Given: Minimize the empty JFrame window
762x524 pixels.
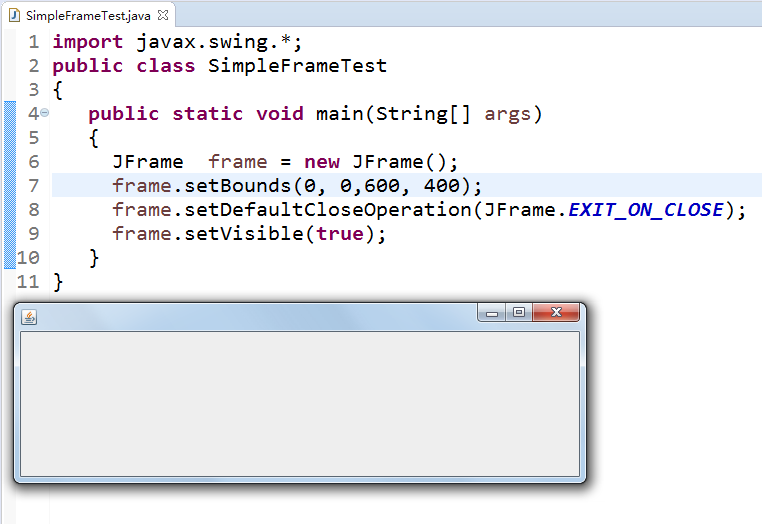Looking at the screenshot, I should pyautogui.click(x=492, y=313).
